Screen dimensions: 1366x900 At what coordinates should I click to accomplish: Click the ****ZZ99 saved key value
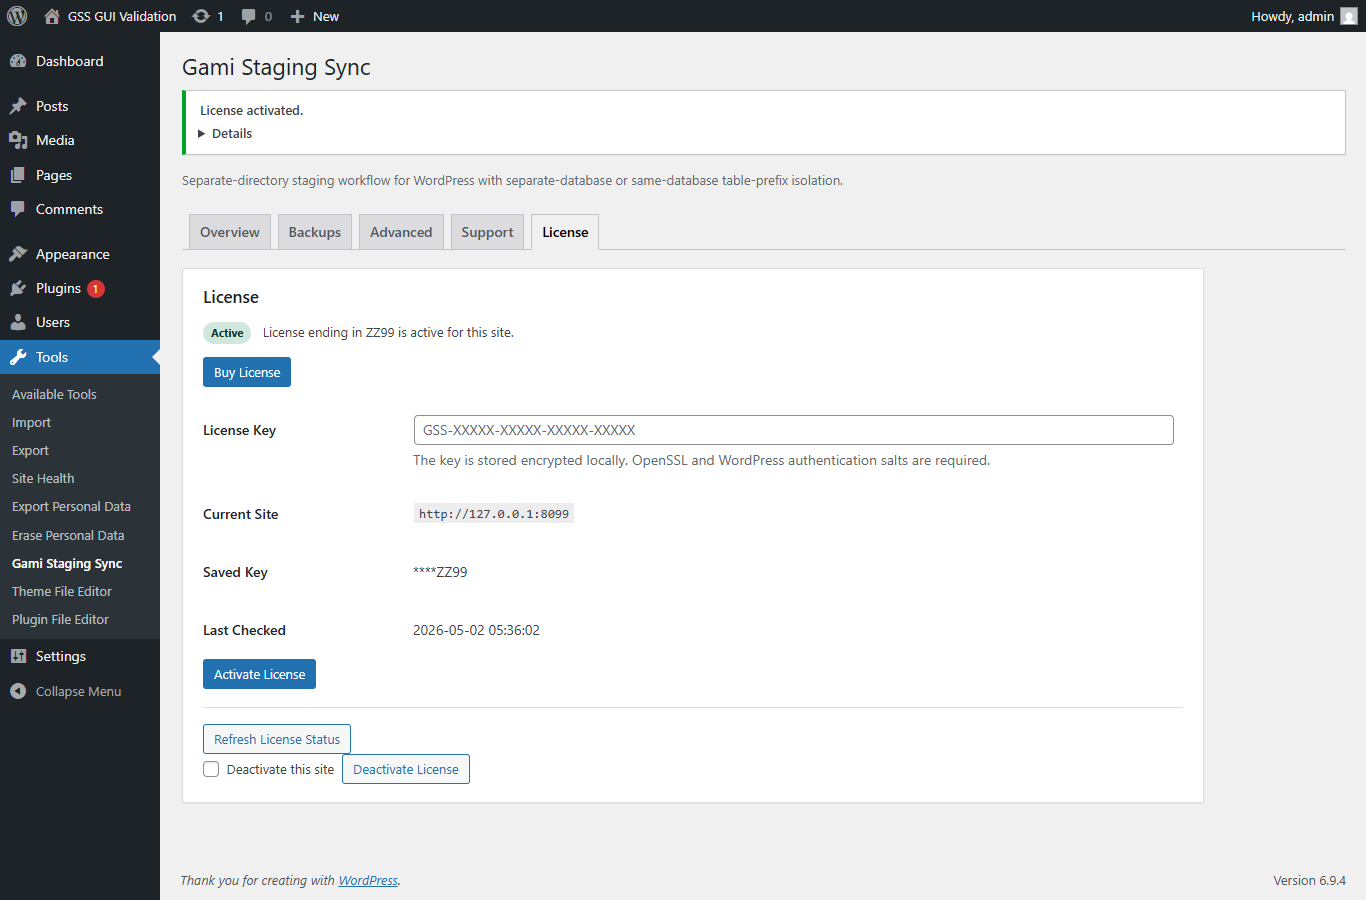(440, 572)
